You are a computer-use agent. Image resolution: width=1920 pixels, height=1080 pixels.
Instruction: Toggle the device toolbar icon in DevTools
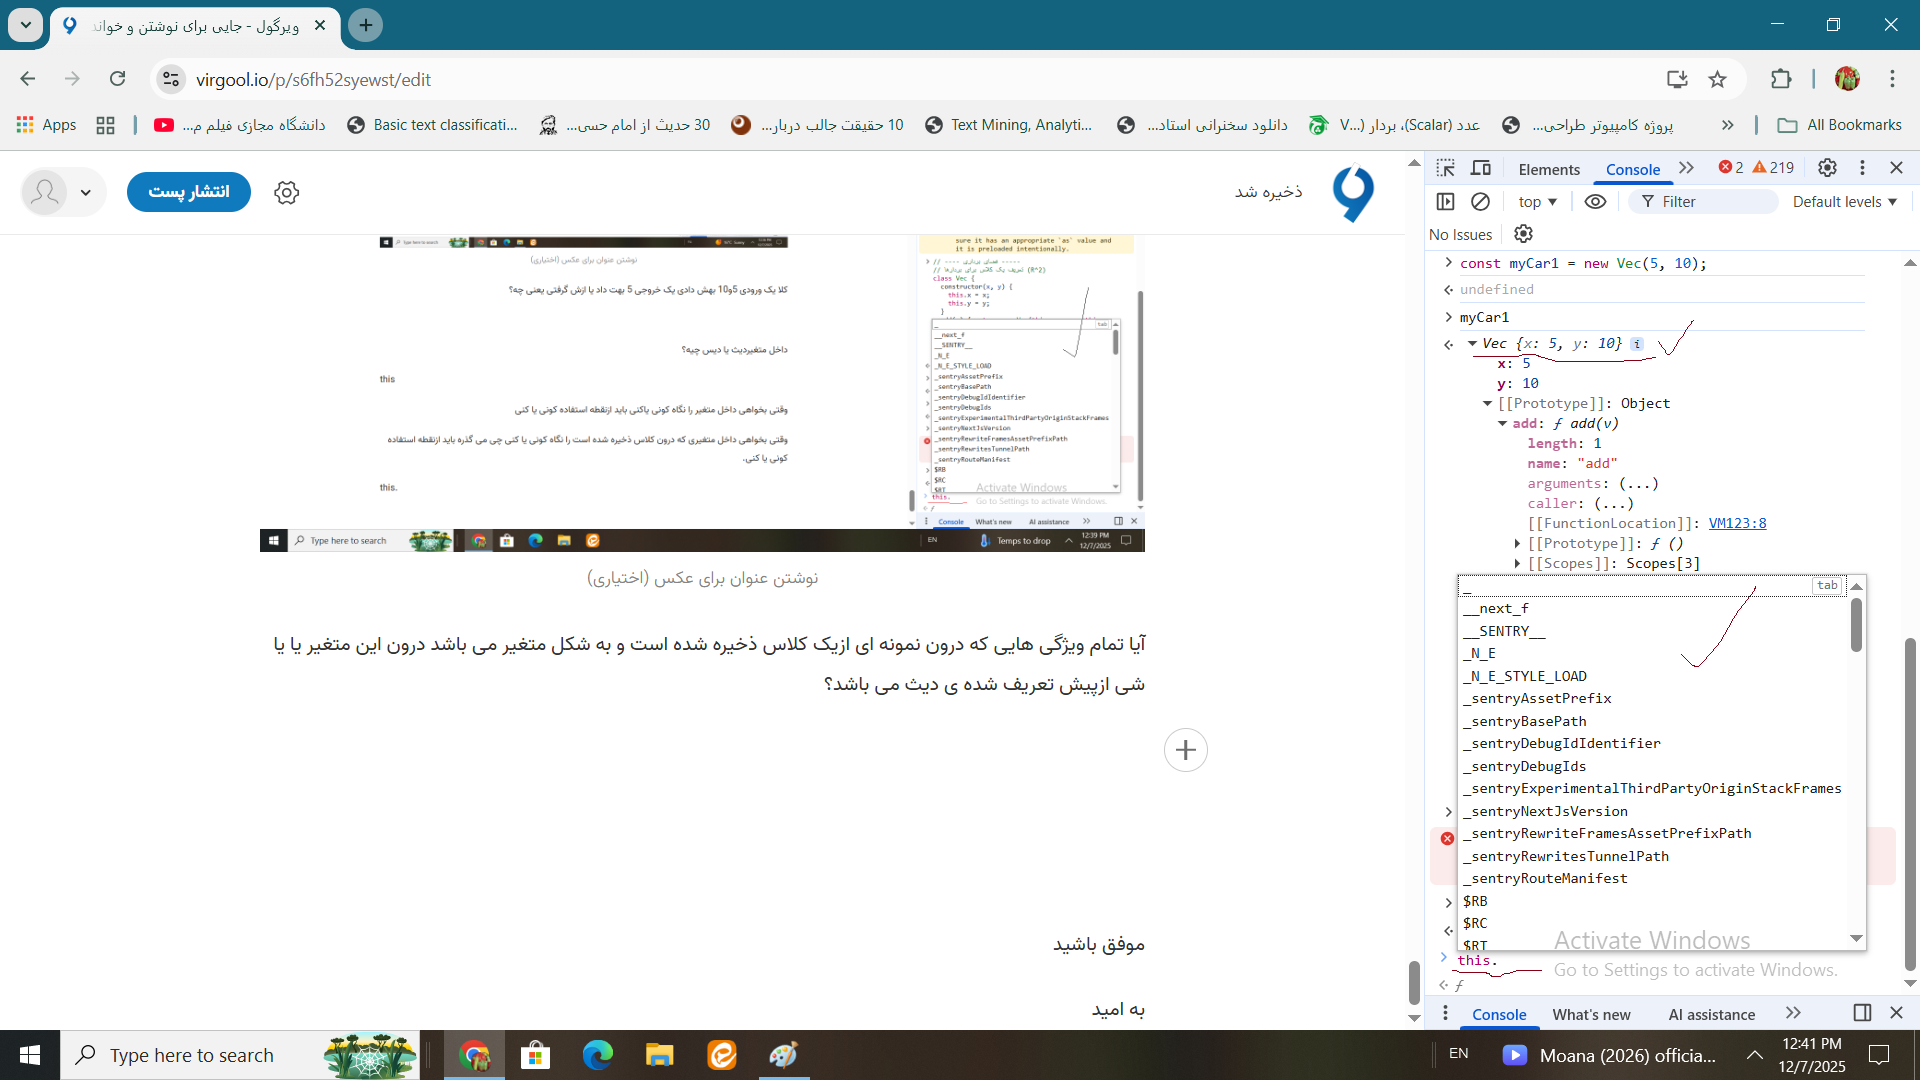[1481, 168]
